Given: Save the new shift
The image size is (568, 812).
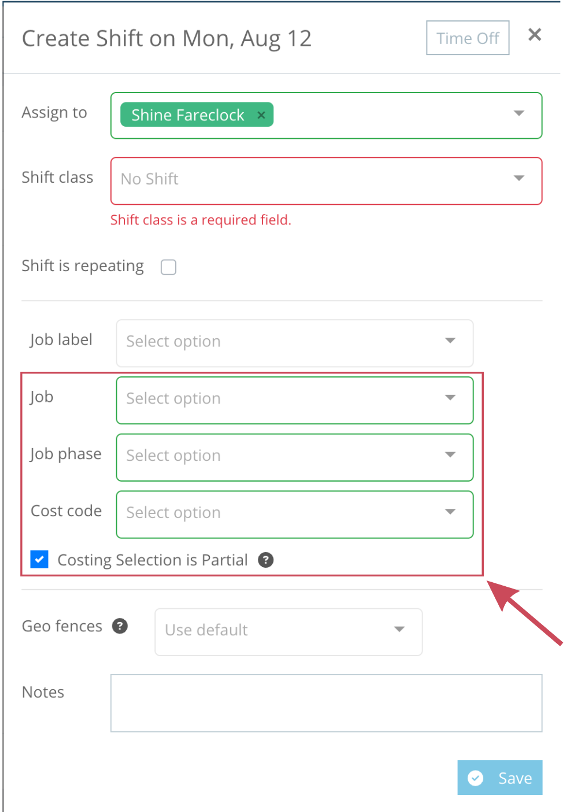Looking at the screenshot, I should coord(500,777).
